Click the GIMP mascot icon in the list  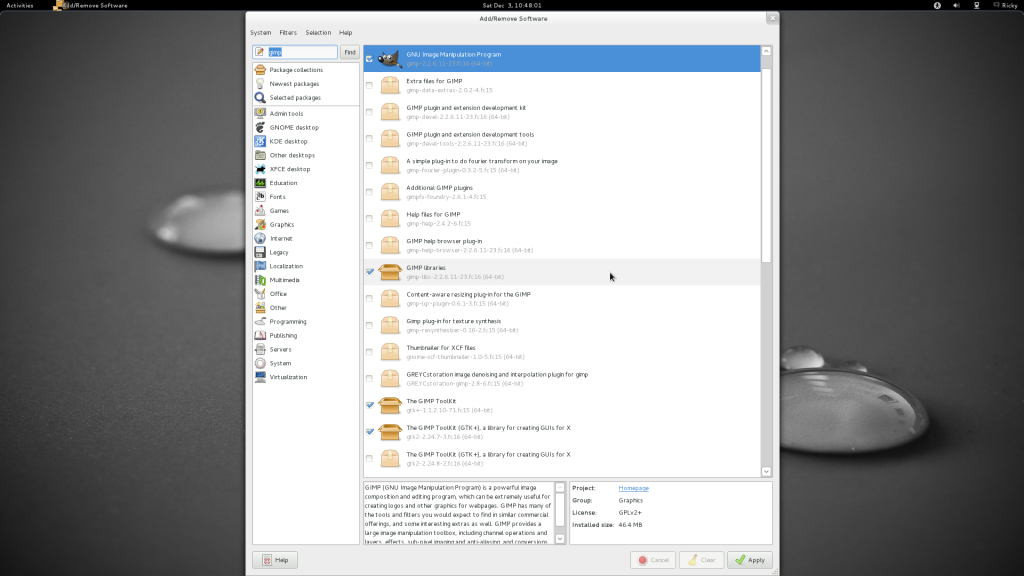point(389,58)
